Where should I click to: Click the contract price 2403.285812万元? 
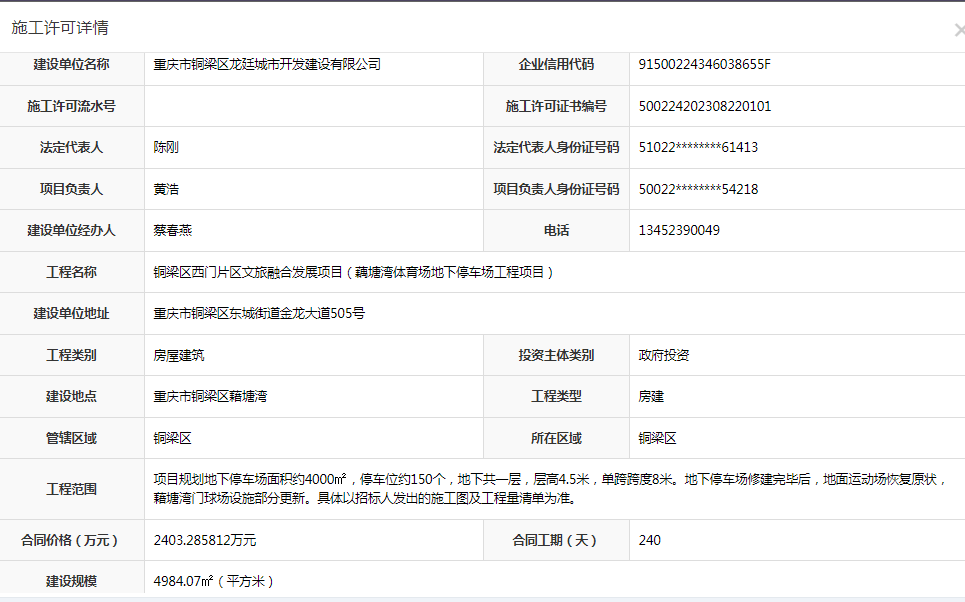click(x=205, y=540)
